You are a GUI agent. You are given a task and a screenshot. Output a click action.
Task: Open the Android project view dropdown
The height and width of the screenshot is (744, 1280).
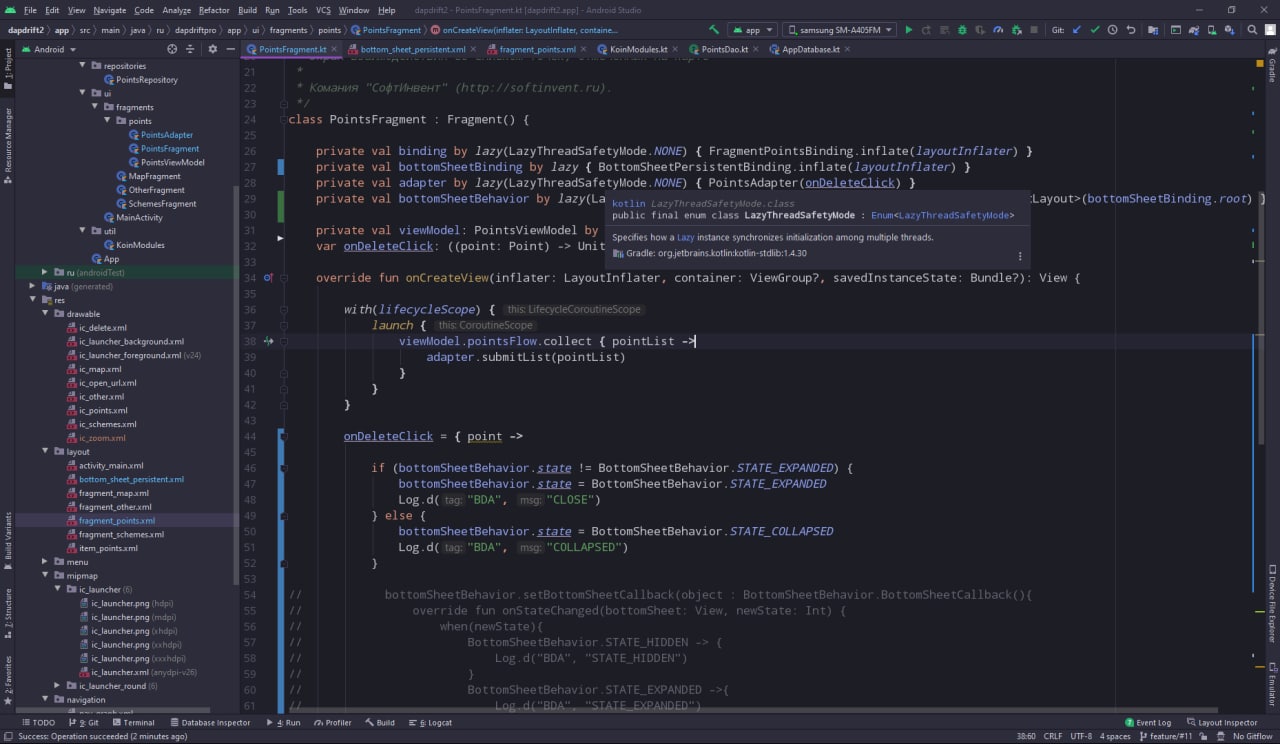pyautogui.click(x=48, y=49)
